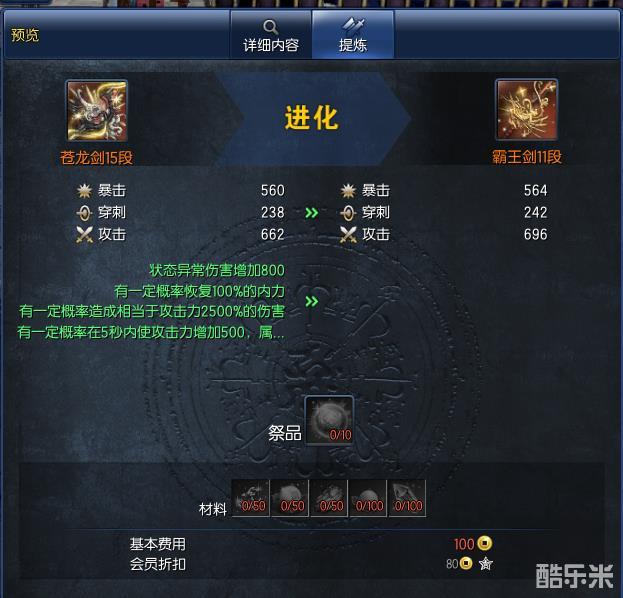Click the gold coin beside 100 base cost
Image resolution: width=623 pixels, height=598 pixels.
coord(484,543)
